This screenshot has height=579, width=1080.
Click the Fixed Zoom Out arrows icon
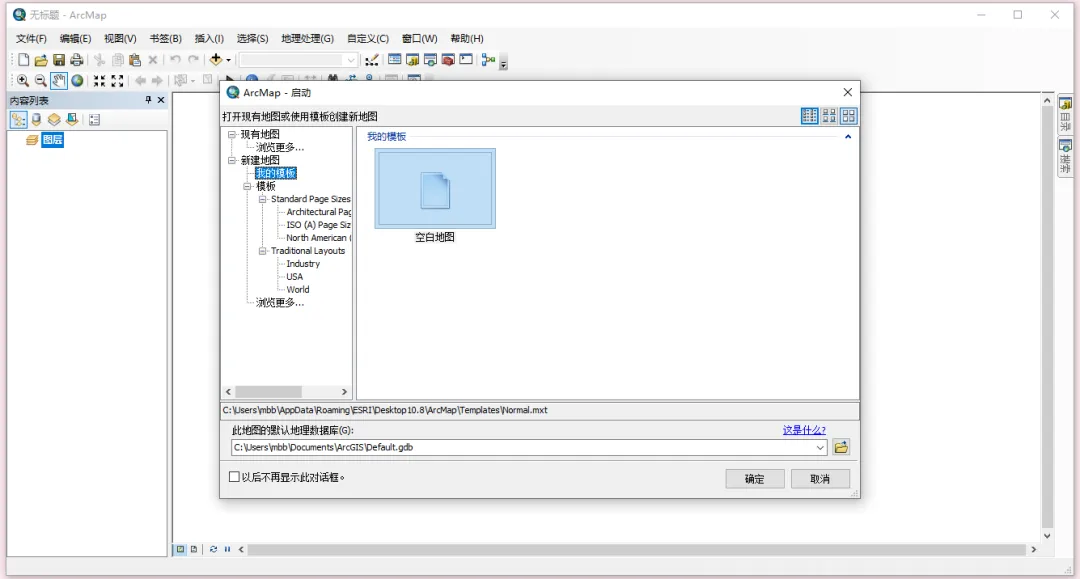pos(117,81)
